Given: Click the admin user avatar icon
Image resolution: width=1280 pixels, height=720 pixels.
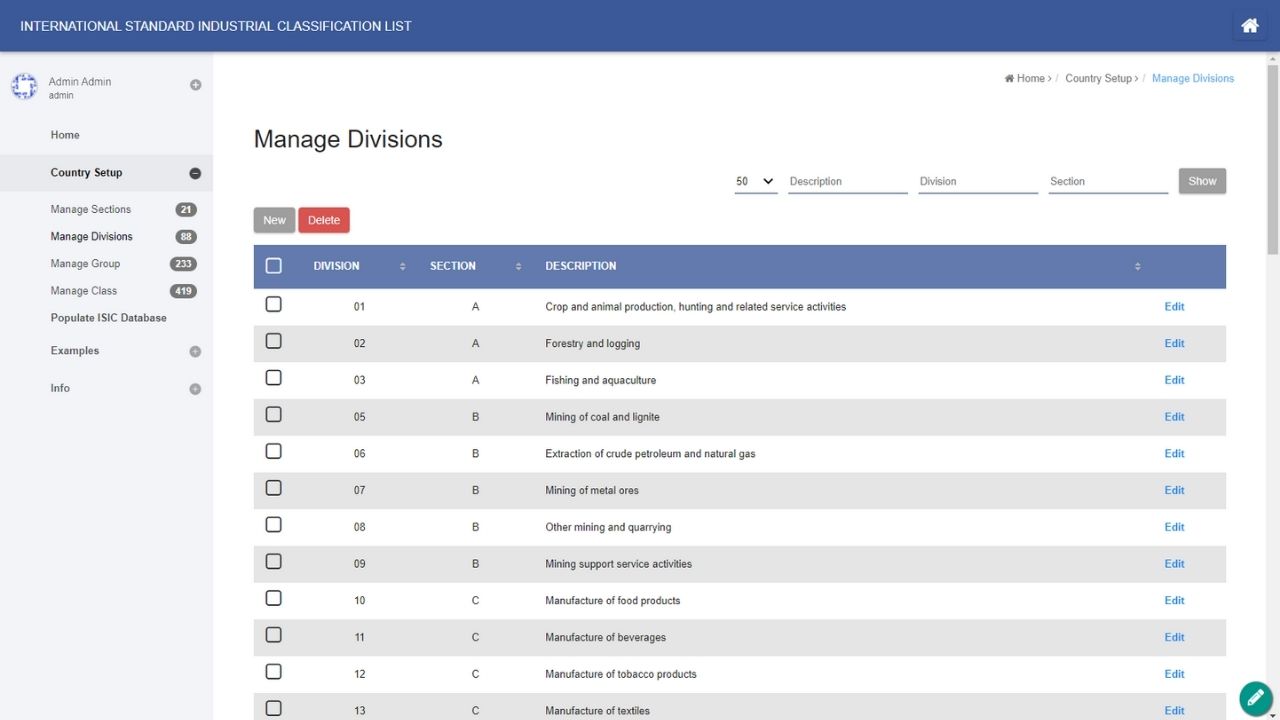Looking at the screenshot, I should tap(24, 87).
